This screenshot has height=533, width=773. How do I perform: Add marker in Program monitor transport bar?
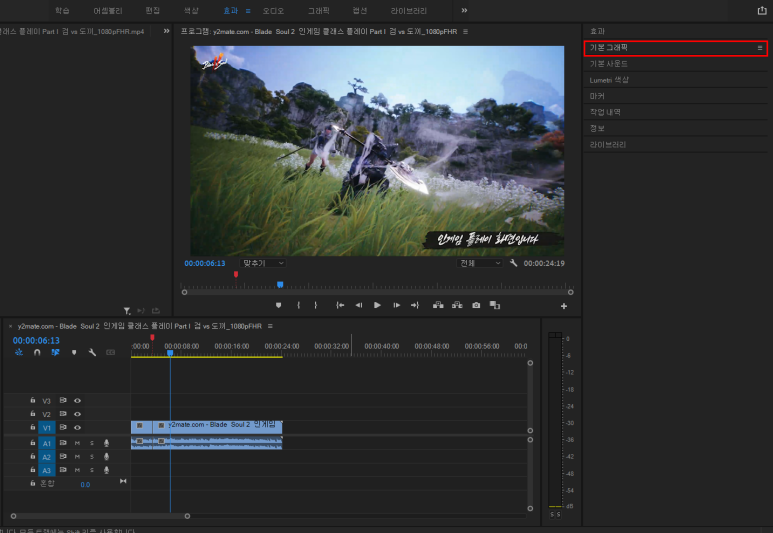279,305
